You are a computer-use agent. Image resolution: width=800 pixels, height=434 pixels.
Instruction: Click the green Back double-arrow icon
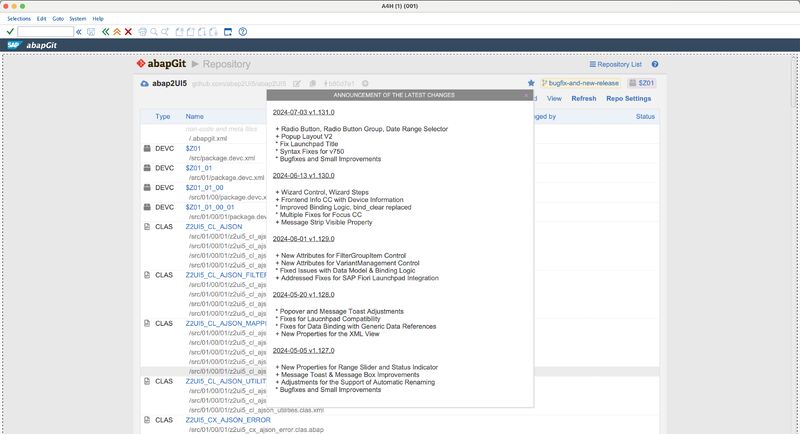pos(105,32)
